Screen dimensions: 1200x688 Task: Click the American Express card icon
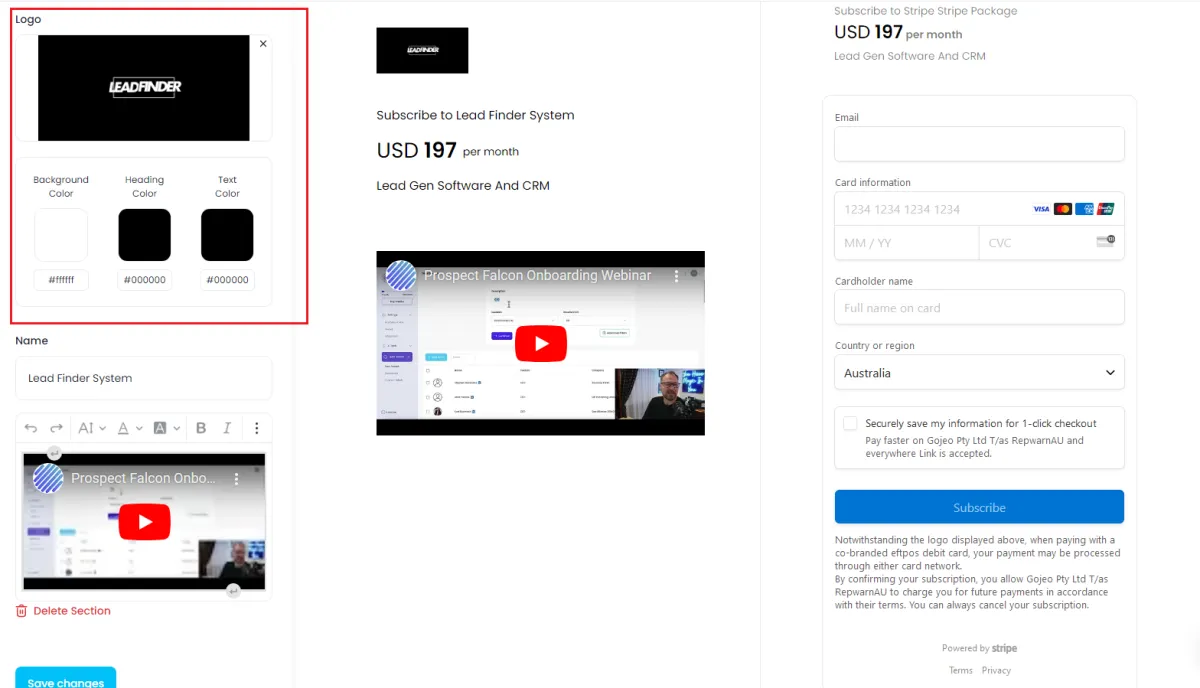tap(1084, 209)
